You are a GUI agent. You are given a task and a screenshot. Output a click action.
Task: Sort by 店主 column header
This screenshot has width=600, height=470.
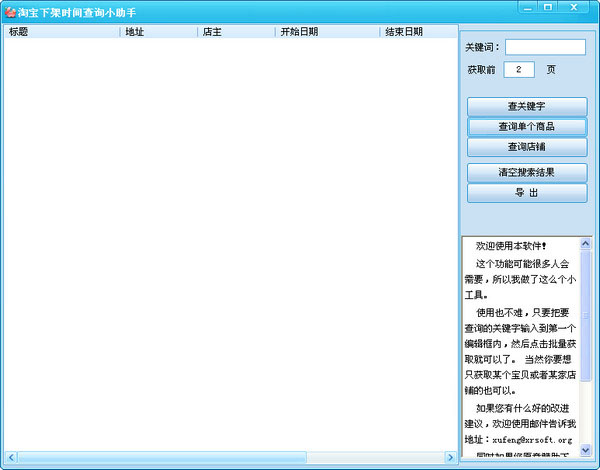[236, 32]
